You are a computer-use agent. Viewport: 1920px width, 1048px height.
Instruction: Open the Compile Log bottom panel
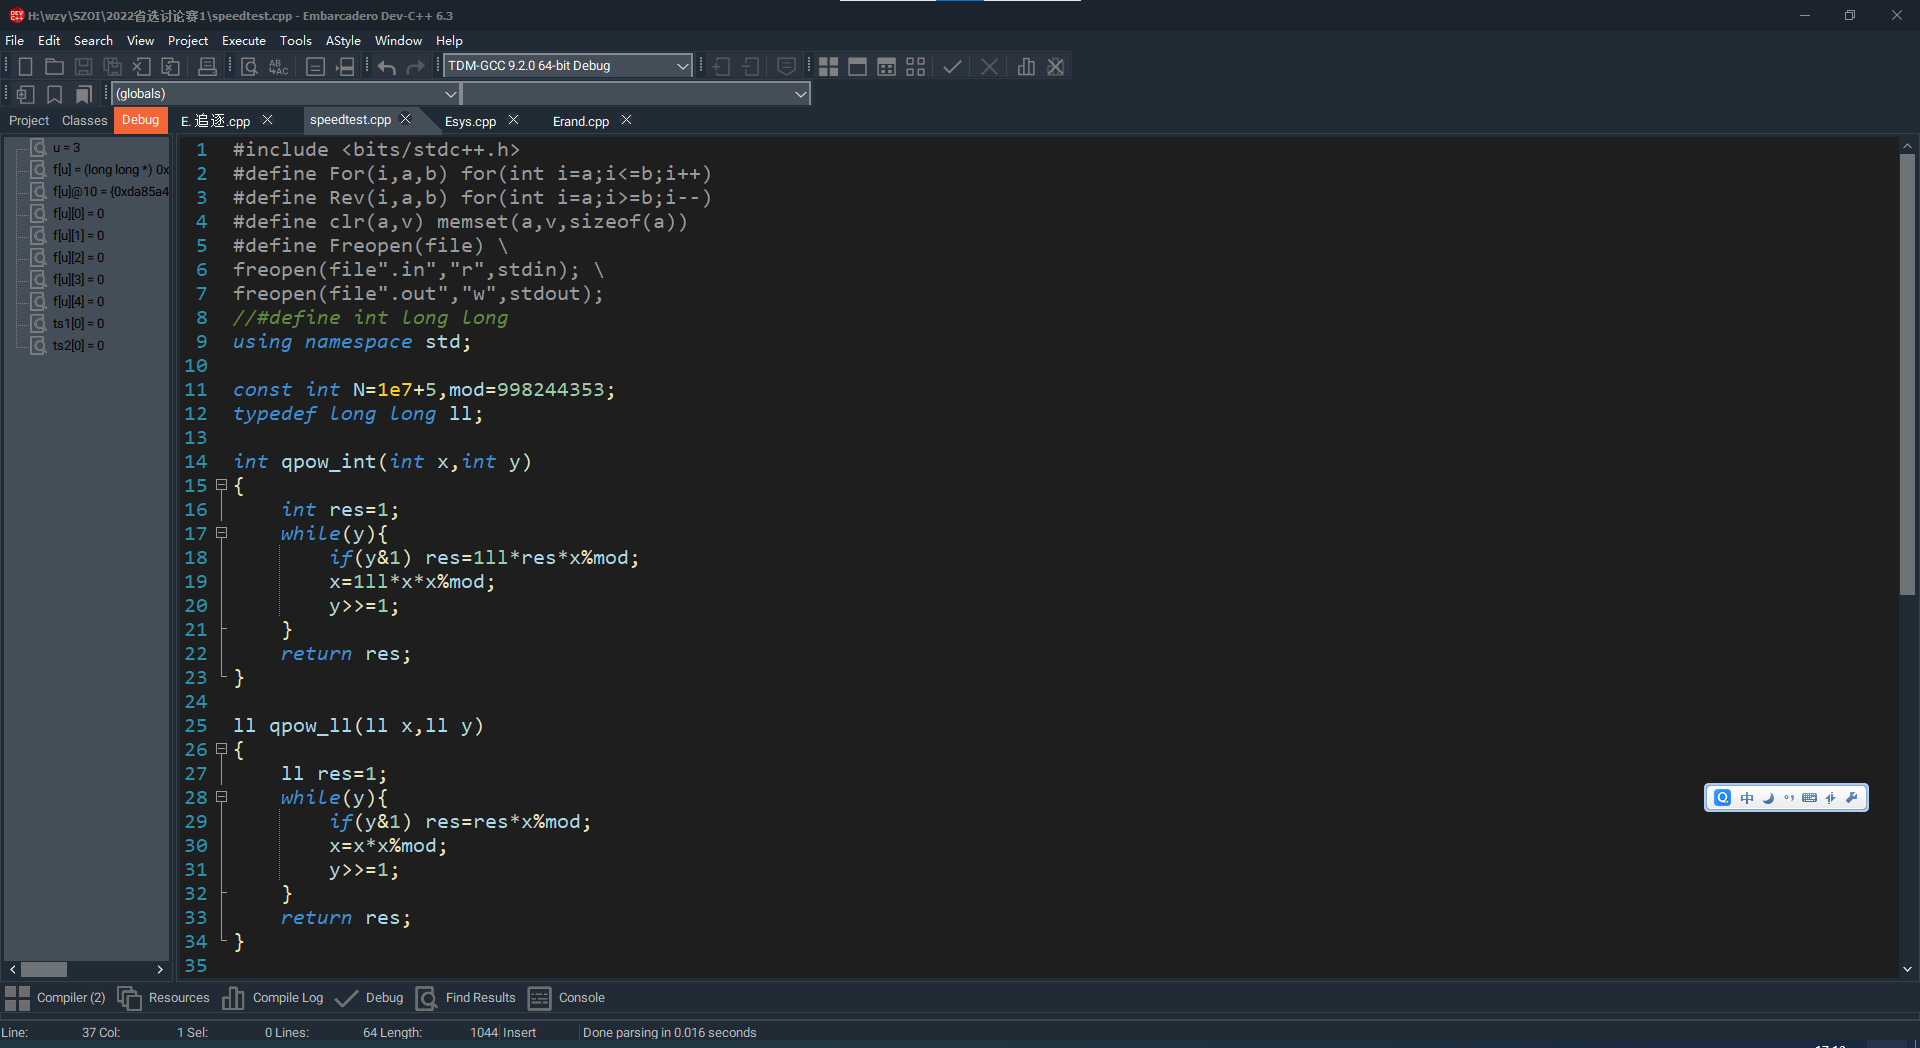[x=273, y=998]
